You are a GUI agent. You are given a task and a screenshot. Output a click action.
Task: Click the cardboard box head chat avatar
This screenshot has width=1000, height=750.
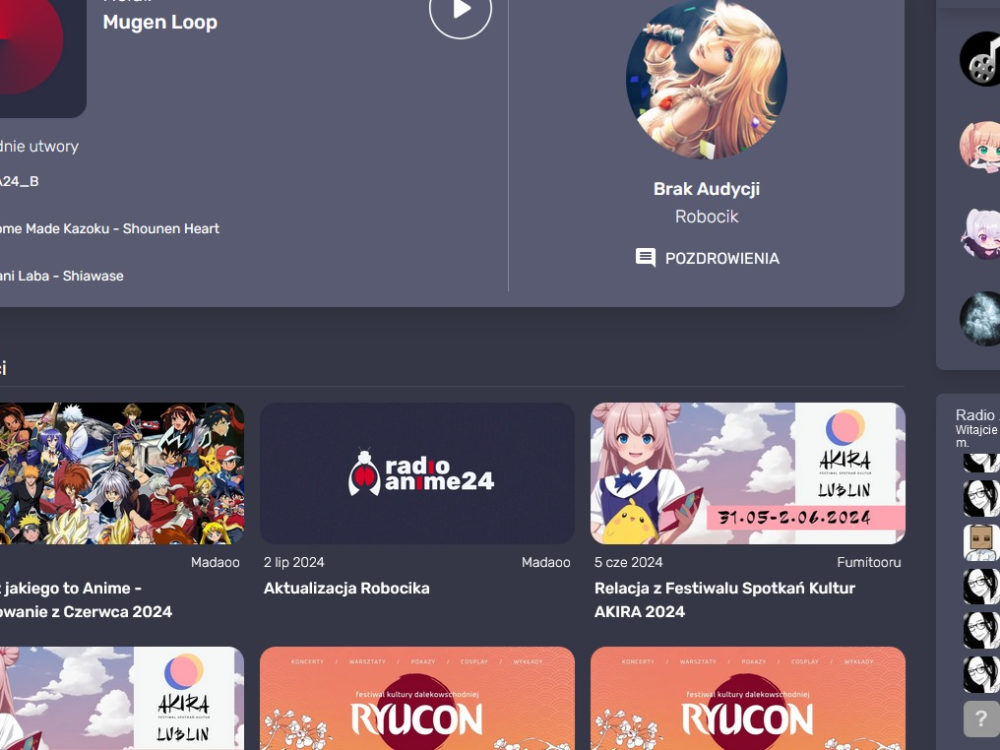coord(982,543)
